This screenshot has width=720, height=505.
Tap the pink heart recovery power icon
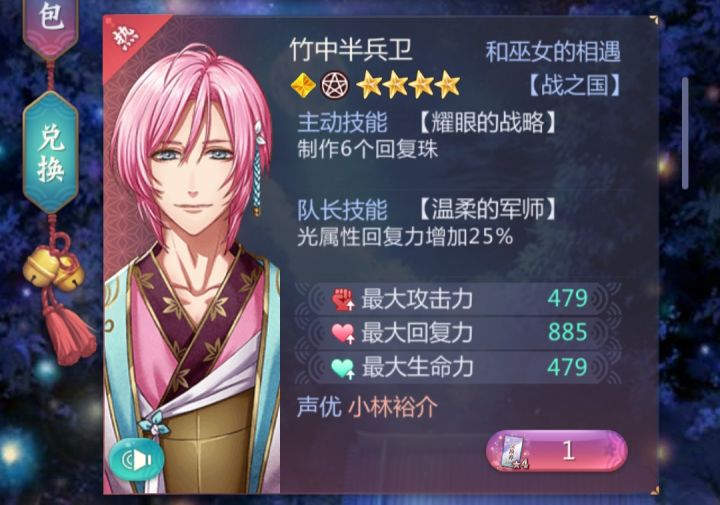click(343, 333)
